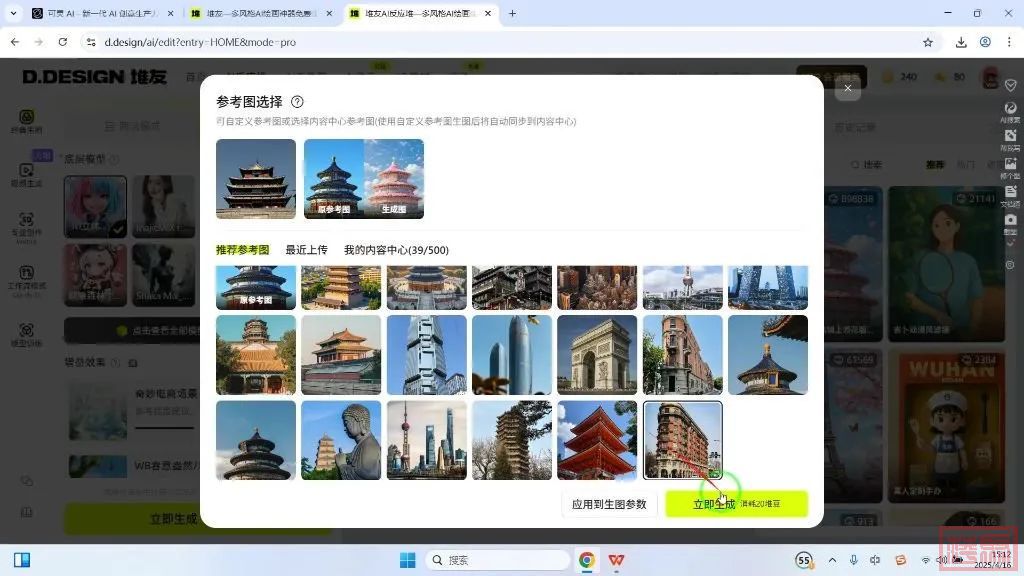Image resolution: width=1024 pixels, height=576 pixels.
Task: Click the Windows taskbar search box
Action: [498, 560]
